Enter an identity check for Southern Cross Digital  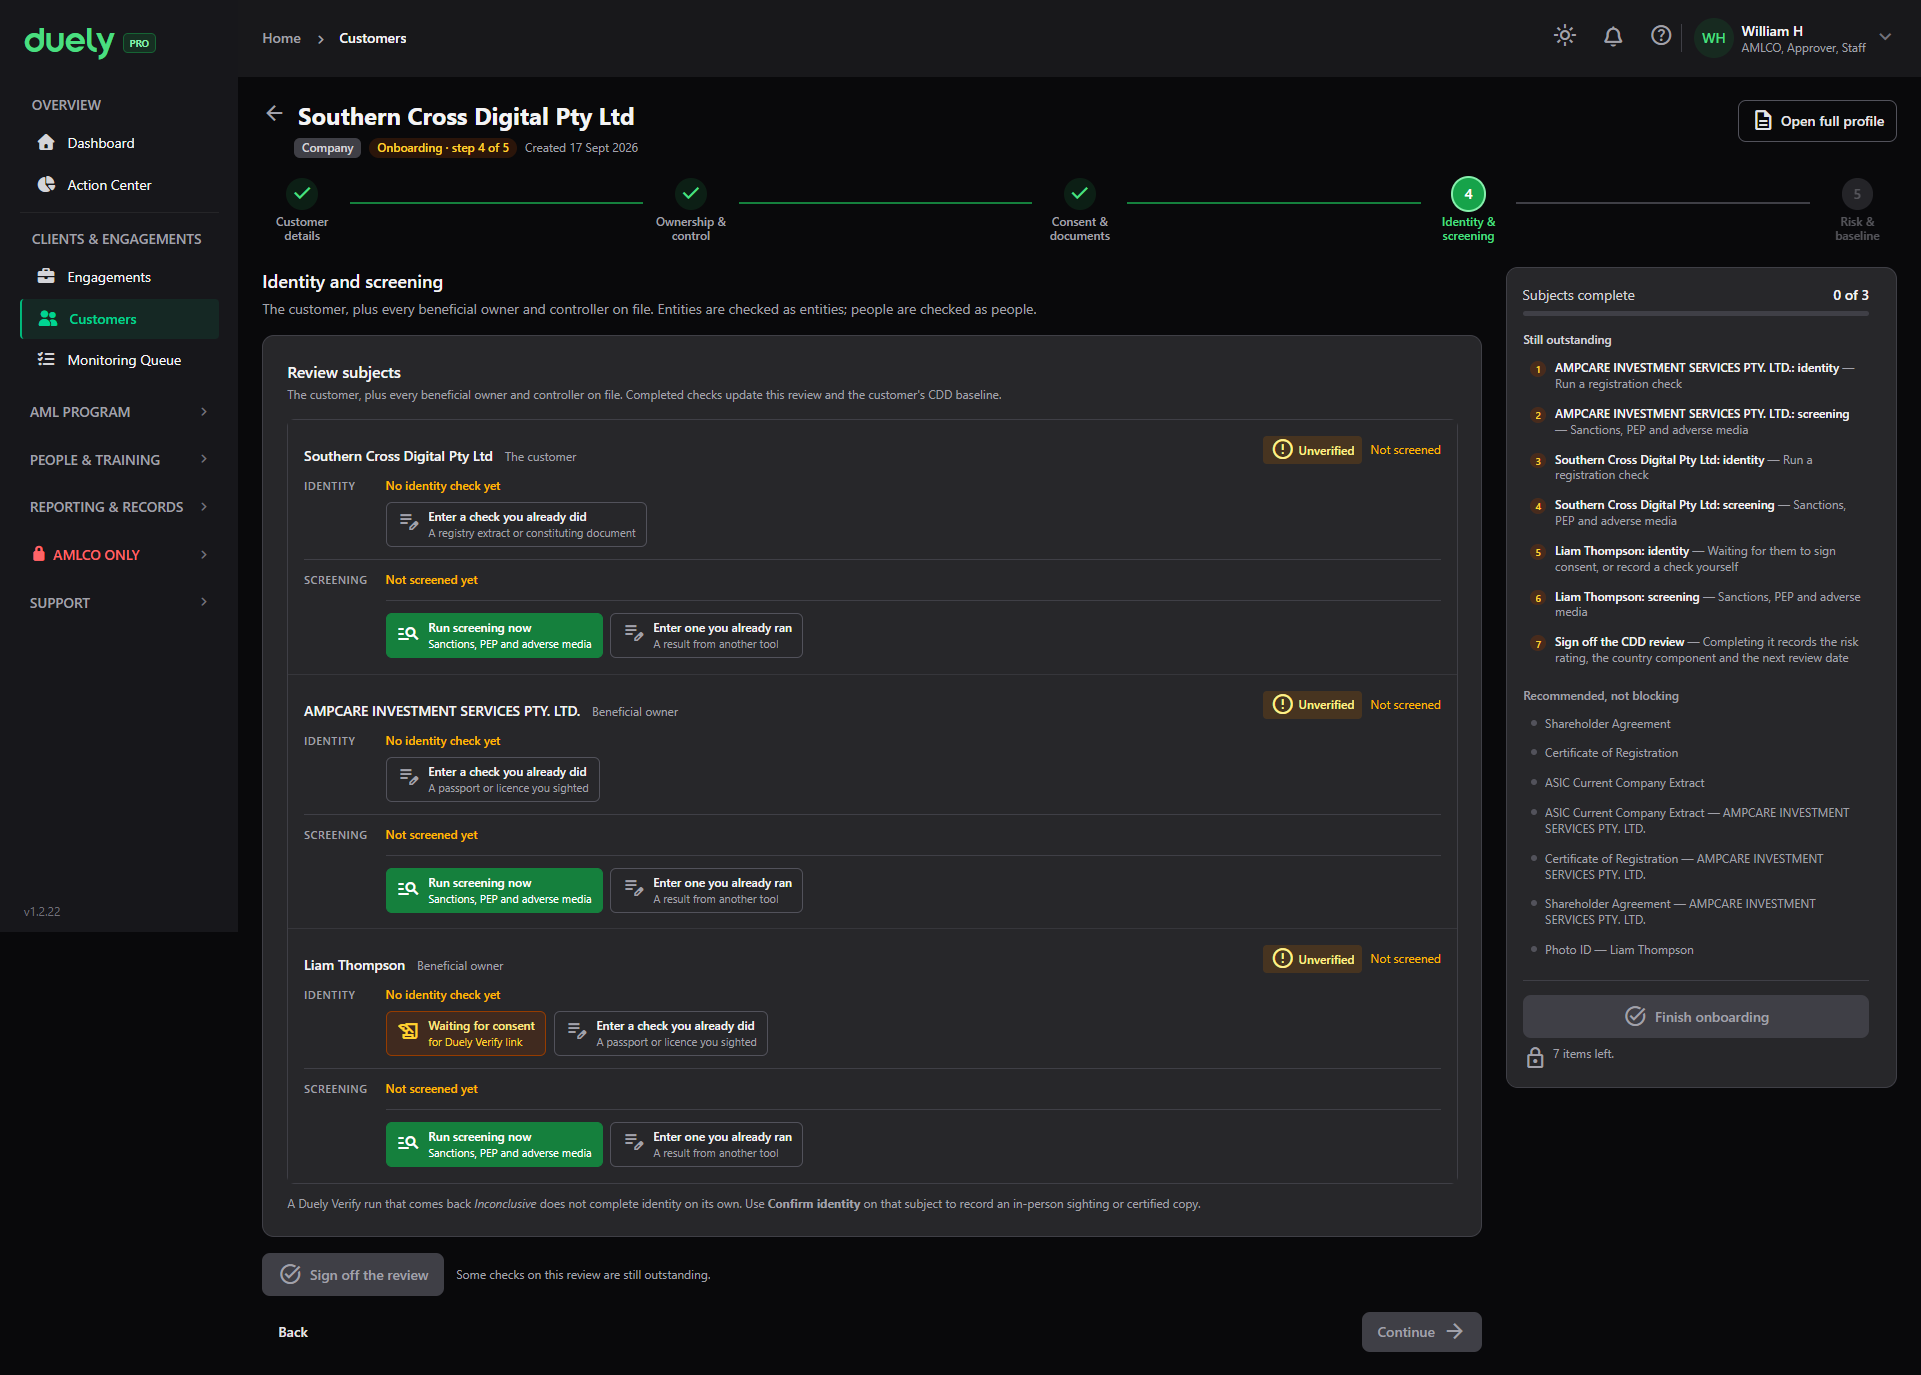point(516,525)
